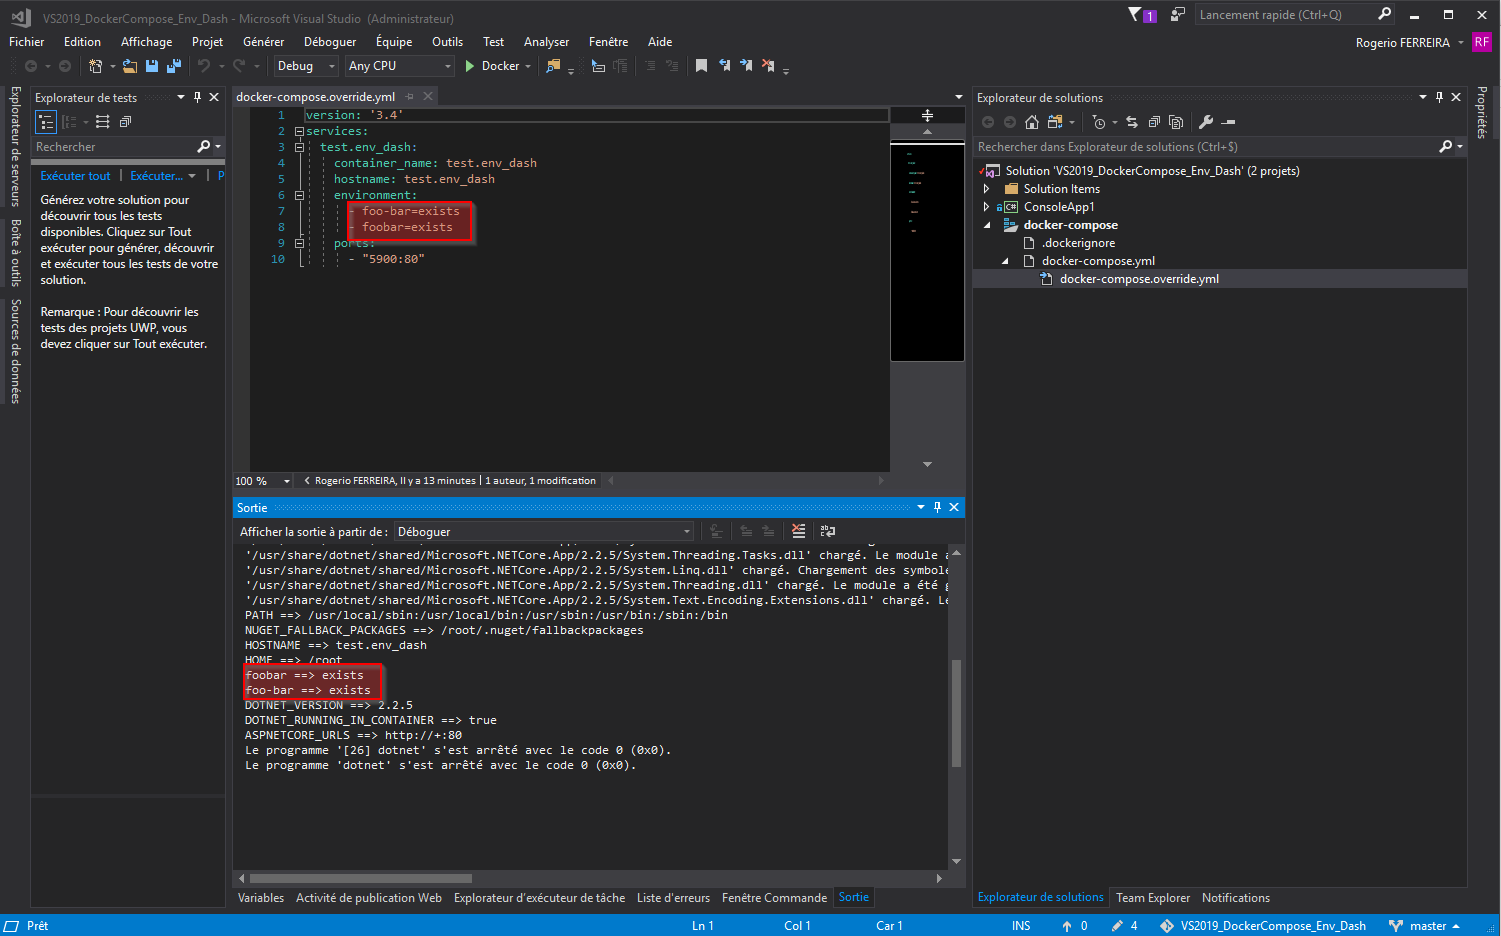This screenshot has height=936, width=1501.
Task: Switch to Liste d'erreurs tab
Action: click(673, 898)
